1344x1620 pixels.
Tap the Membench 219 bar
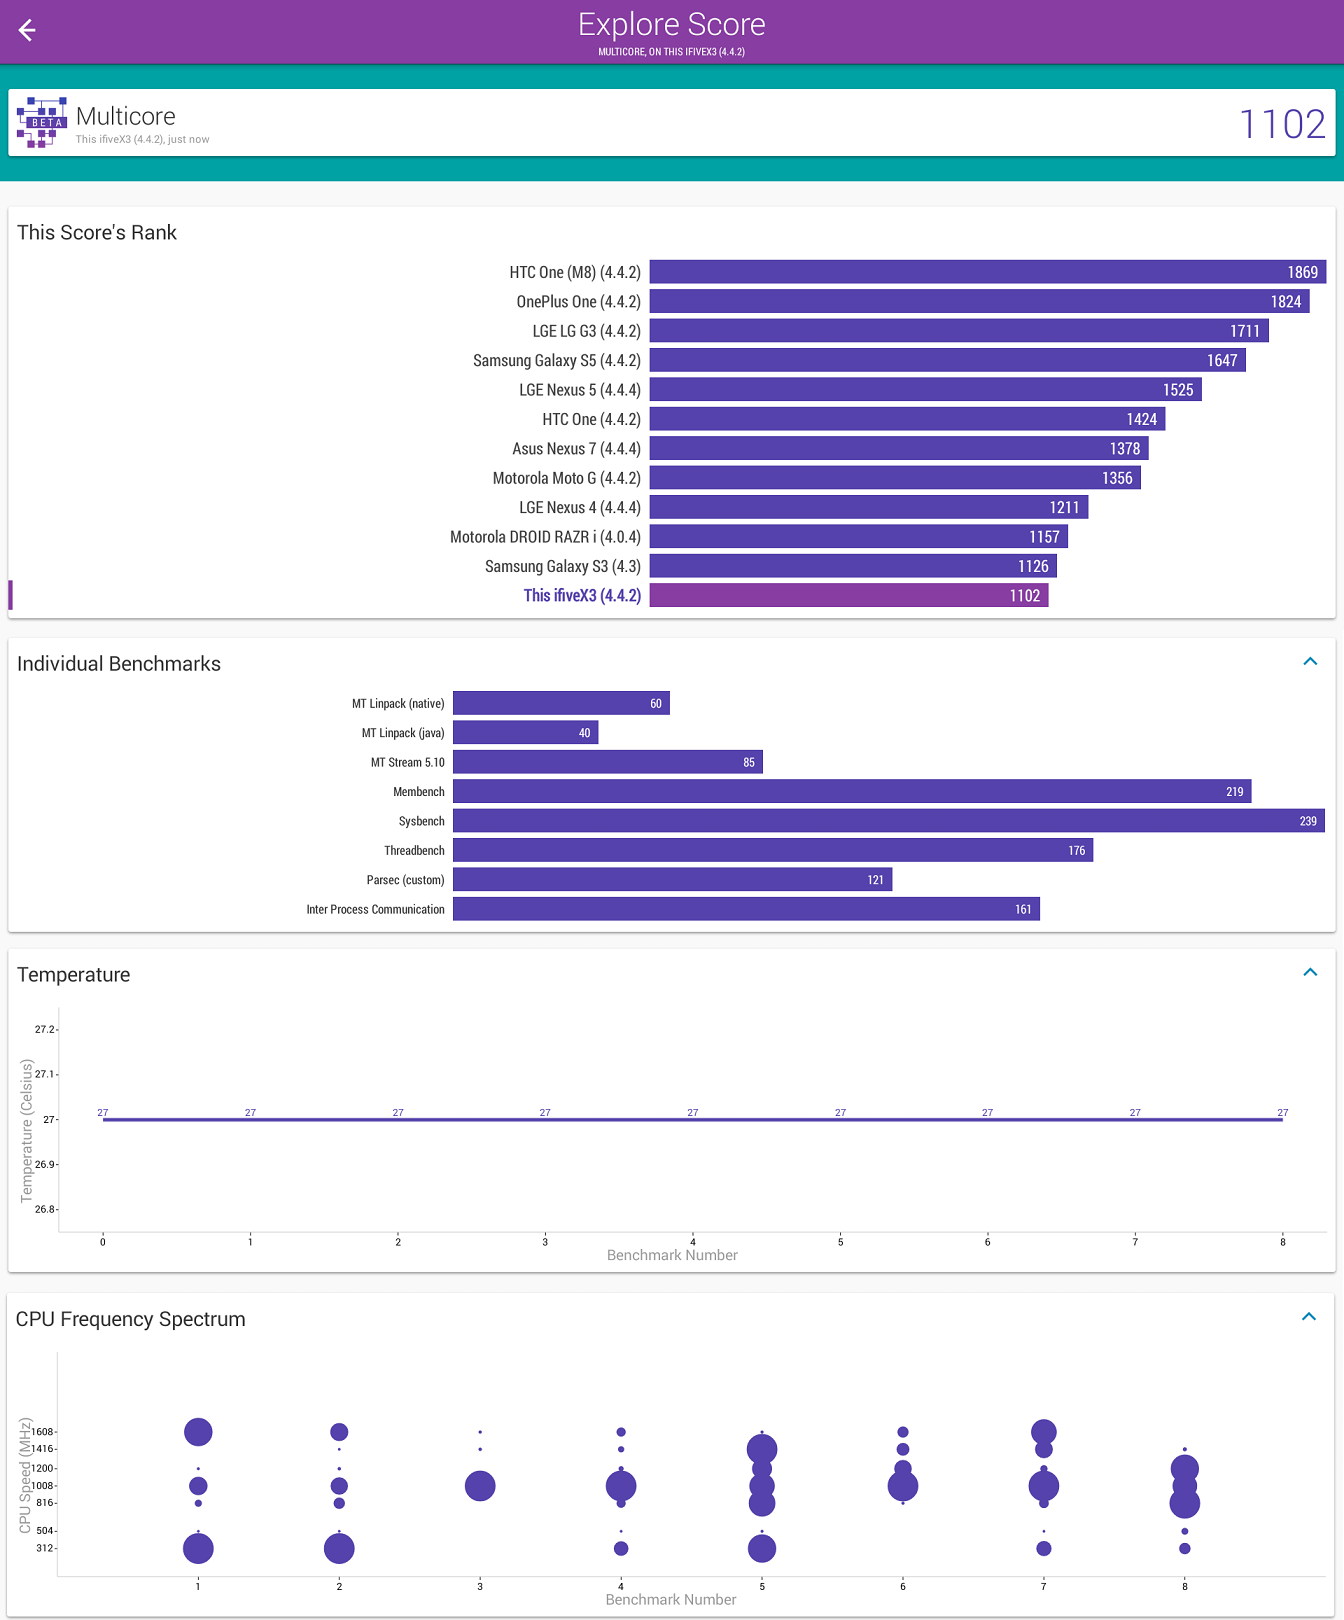pos(852,791)
